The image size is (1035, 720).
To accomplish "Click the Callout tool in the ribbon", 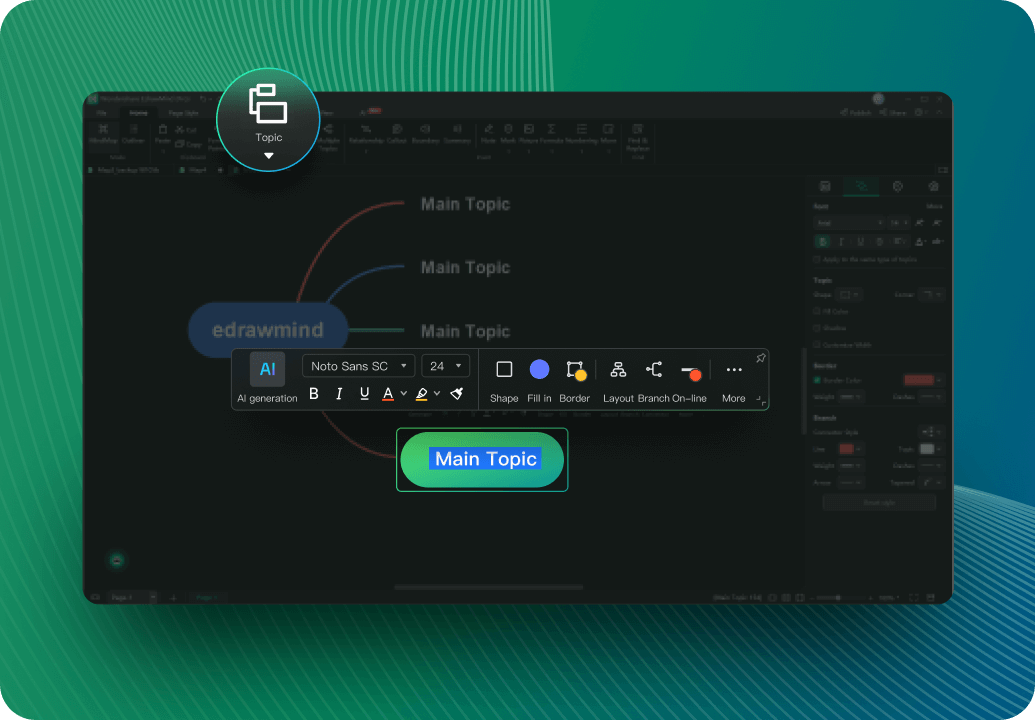I will click(397, 134).
